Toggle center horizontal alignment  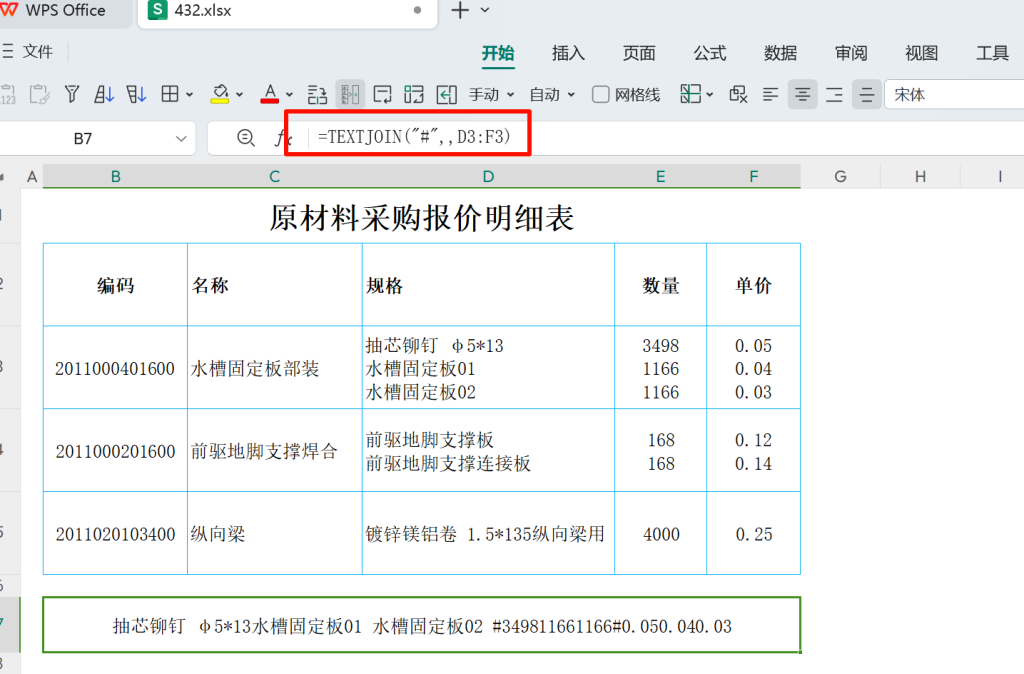tap(803, 95)
